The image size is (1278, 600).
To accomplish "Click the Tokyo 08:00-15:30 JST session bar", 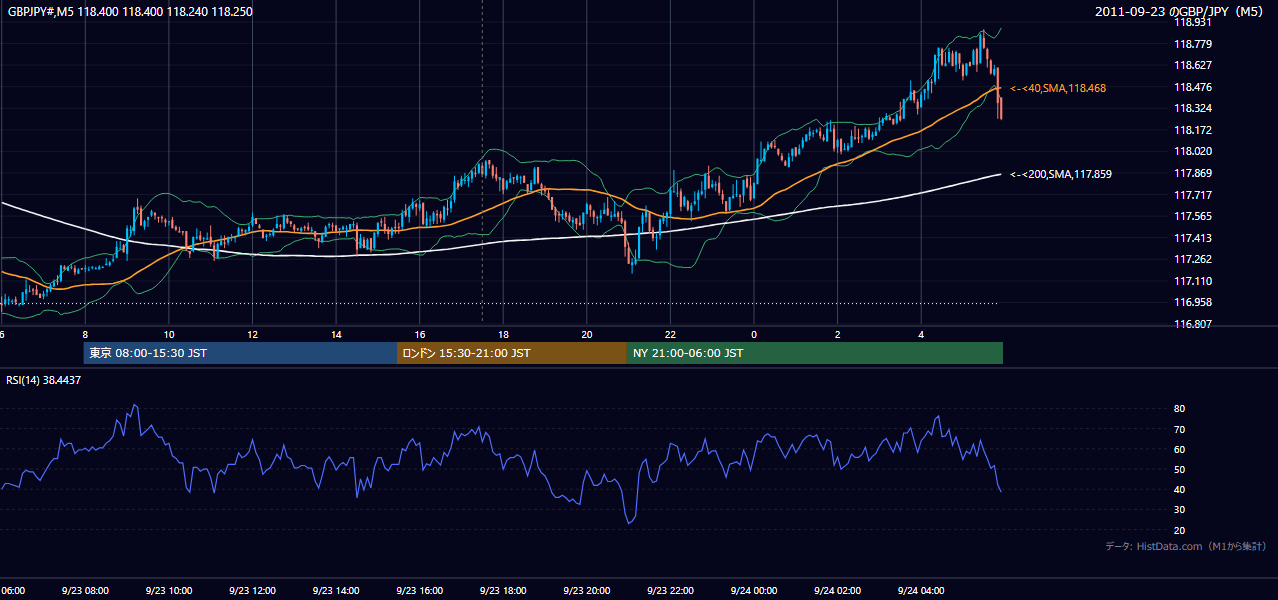I will click(x=240, y=353).
